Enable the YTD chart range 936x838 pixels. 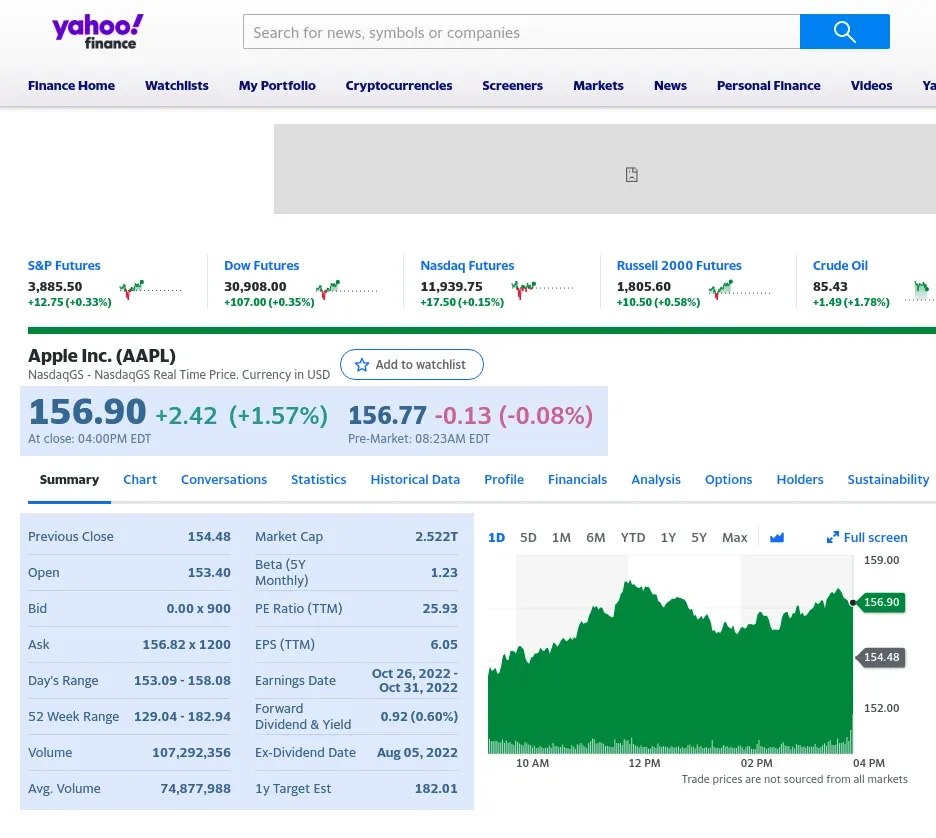tap(632, 537)
